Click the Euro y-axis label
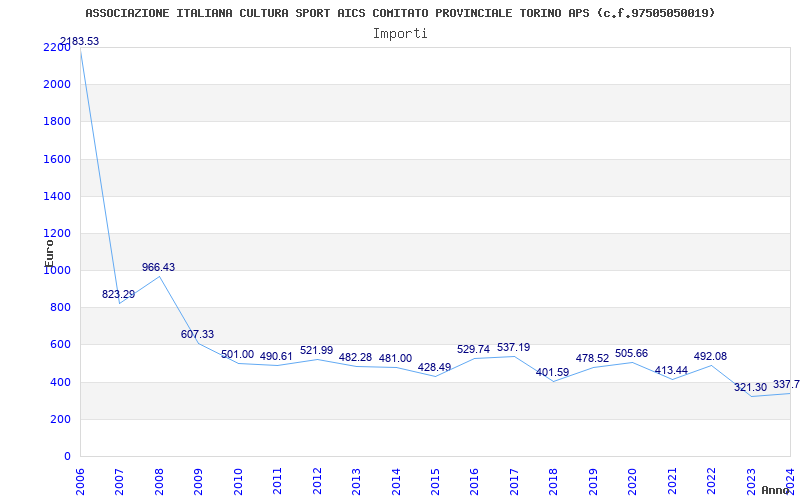Image resolution: width=800 pixels, height=500 pixels. (x=49, y=251)
